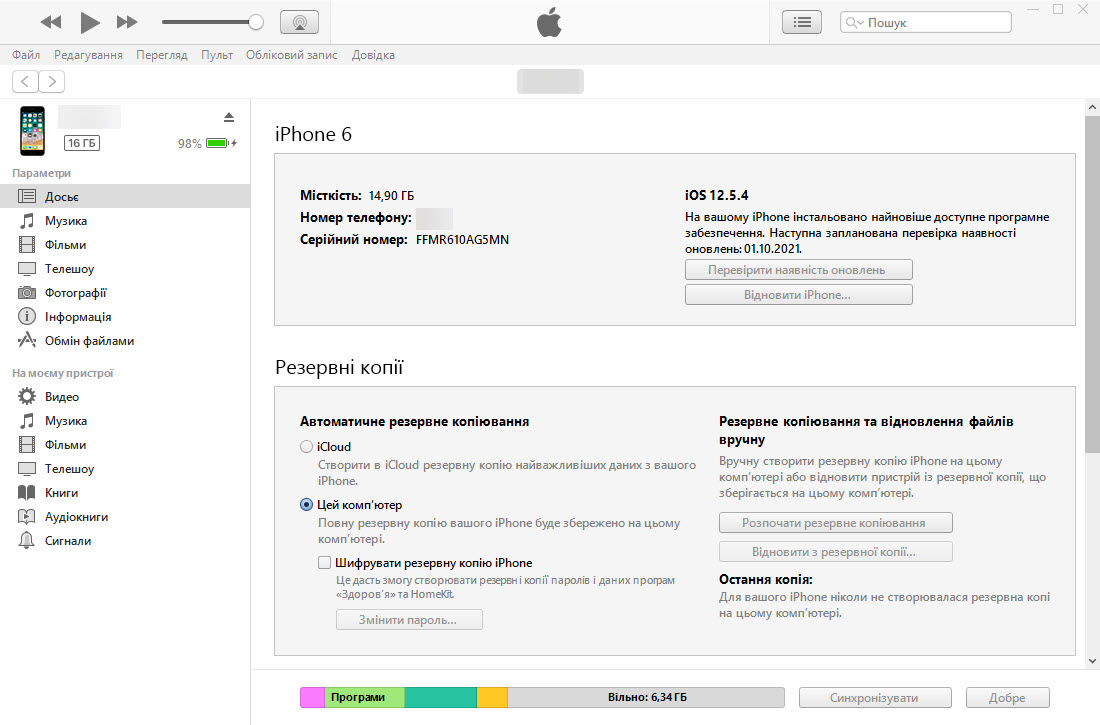1100x725 pixels.
Task: Eject the iPhone with the eject icon
Action: point(229,117)
